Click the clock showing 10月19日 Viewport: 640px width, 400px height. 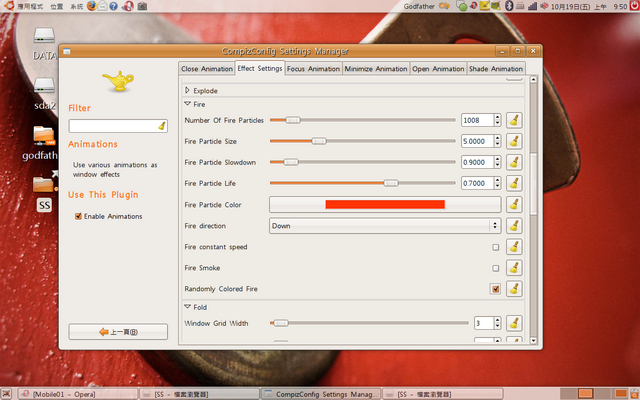[590, 6]
